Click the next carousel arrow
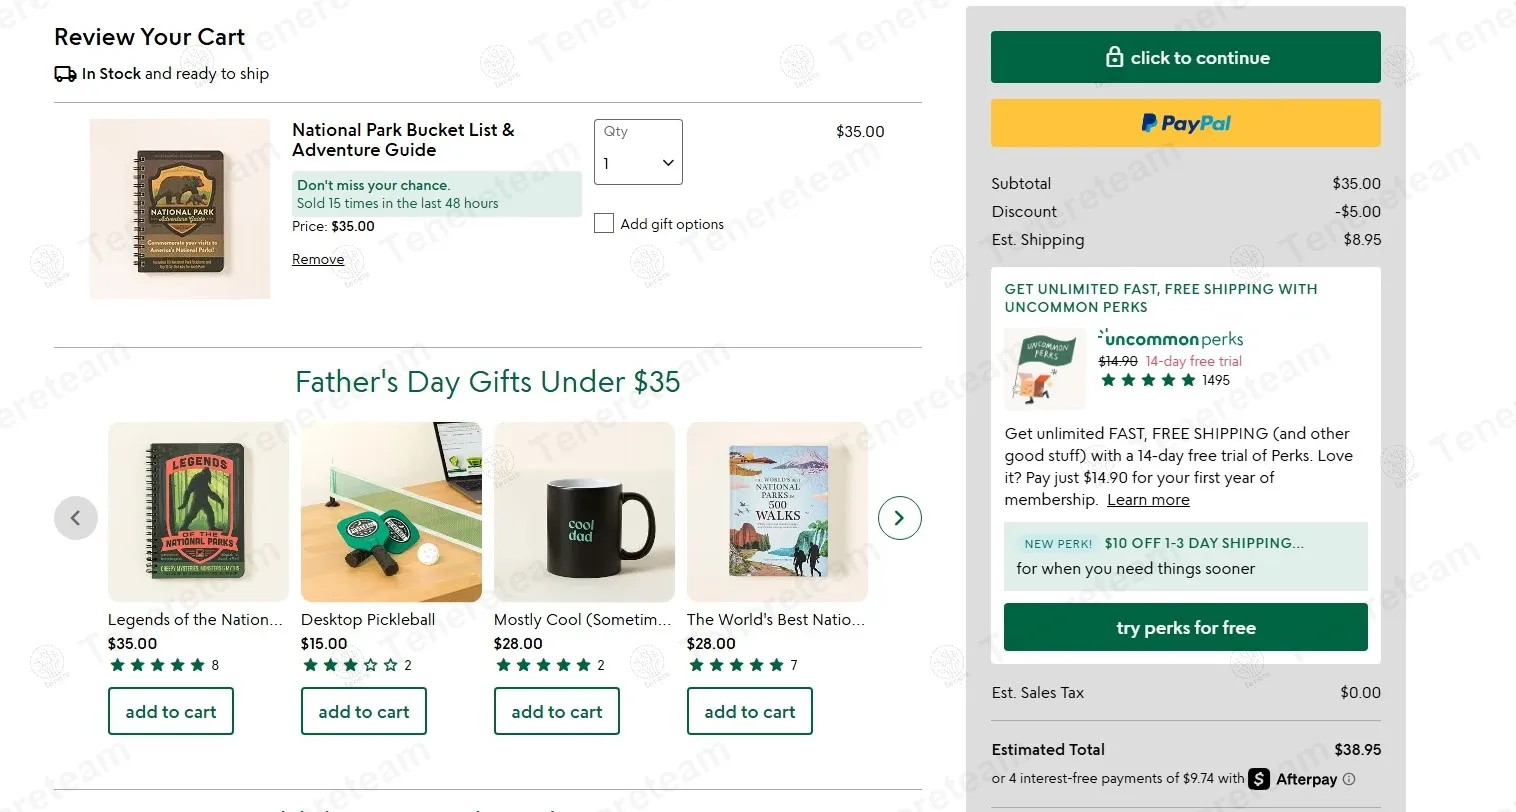1516x812 pixels. pos(899,518)
